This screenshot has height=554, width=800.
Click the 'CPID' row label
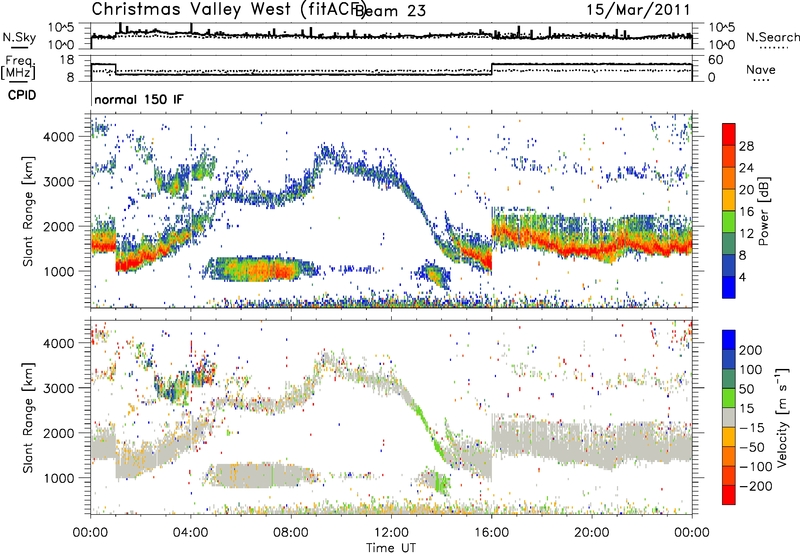22,95
